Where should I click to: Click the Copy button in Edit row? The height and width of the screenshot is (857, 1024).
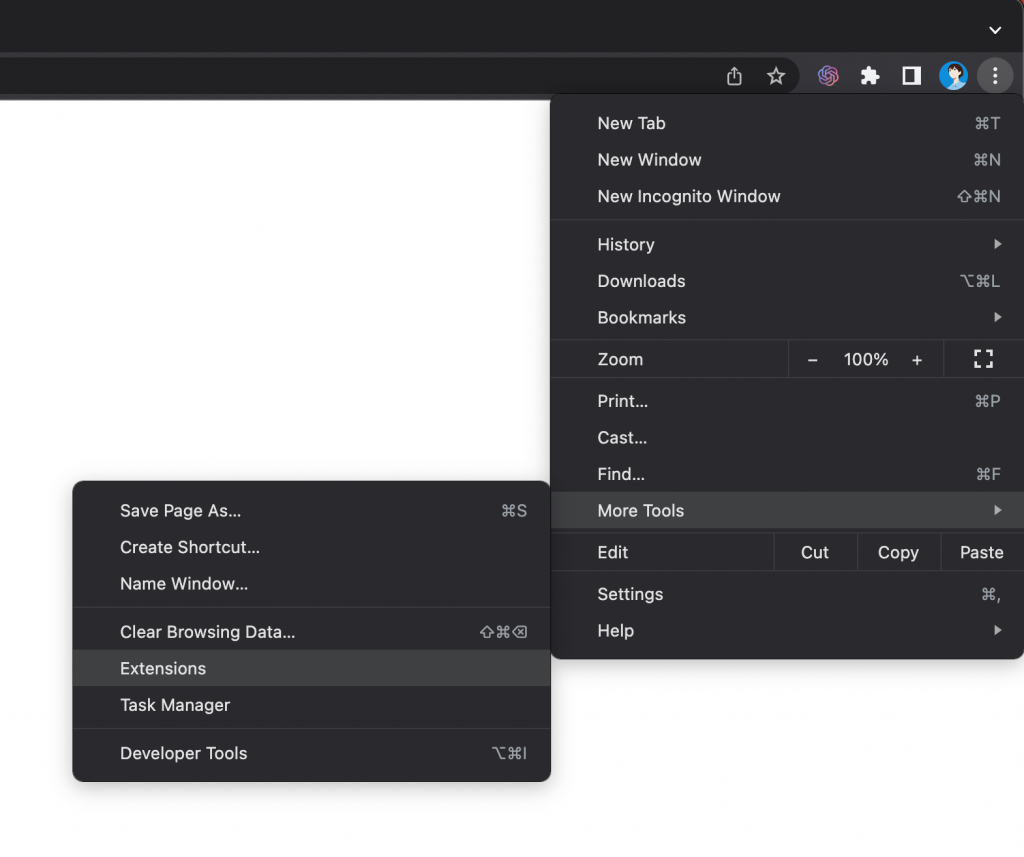point(898,553)
